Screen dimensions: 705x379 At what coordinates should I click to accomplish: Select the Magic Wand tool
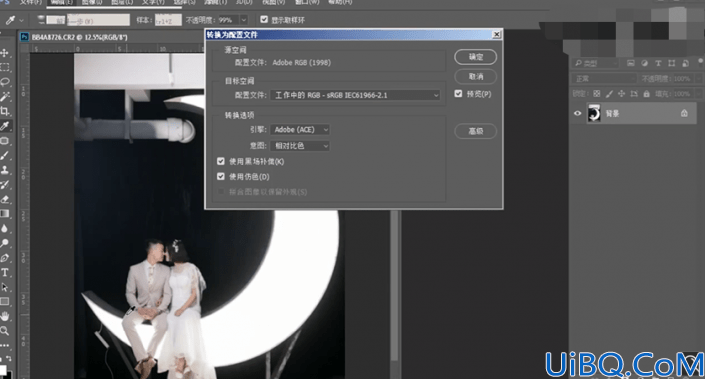click(x=5, y=97)
